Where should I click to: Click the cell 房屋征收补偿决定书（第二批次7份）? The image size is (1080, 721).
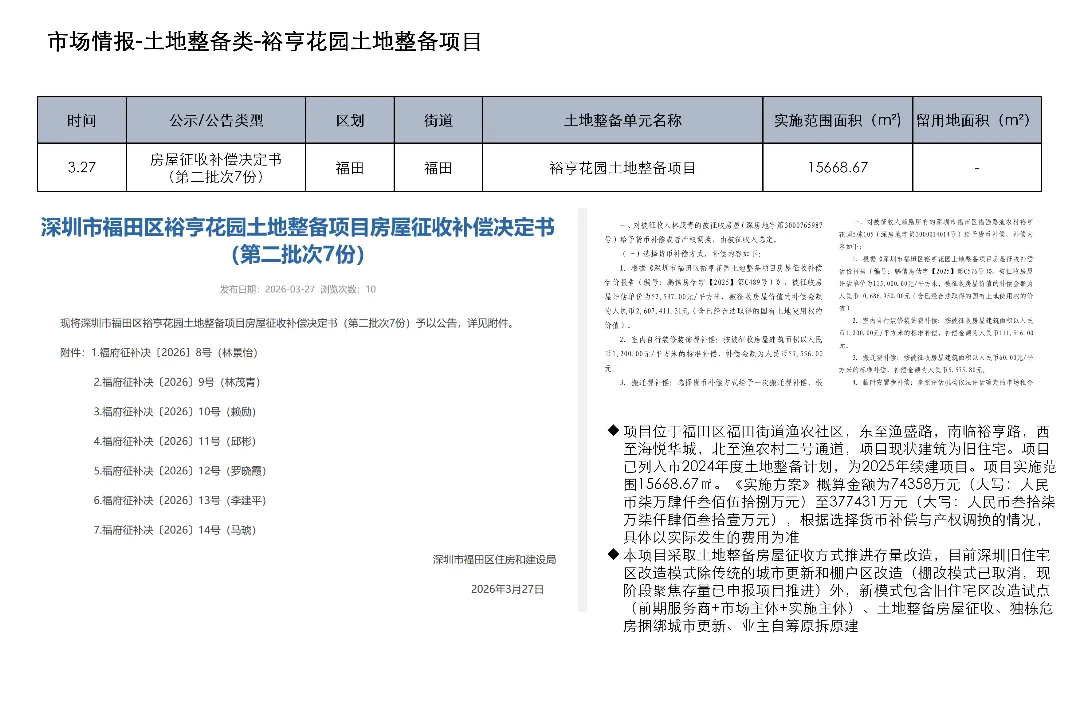click(x=216, y=167)
